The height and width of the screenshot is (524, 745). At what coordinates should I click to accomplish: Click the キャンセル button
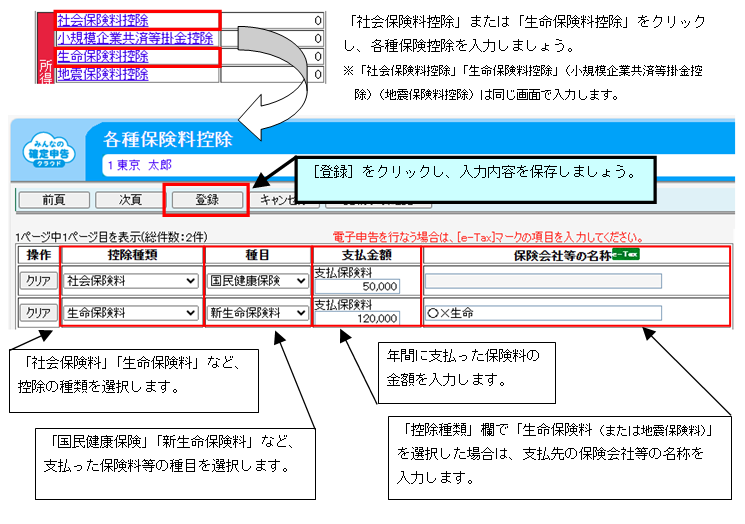280,200
